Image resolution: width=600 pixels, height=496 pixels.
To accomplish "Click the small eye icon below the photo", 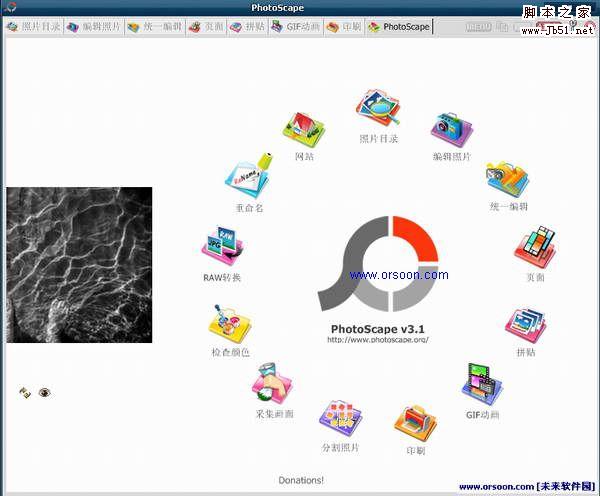I will (44, 392).
